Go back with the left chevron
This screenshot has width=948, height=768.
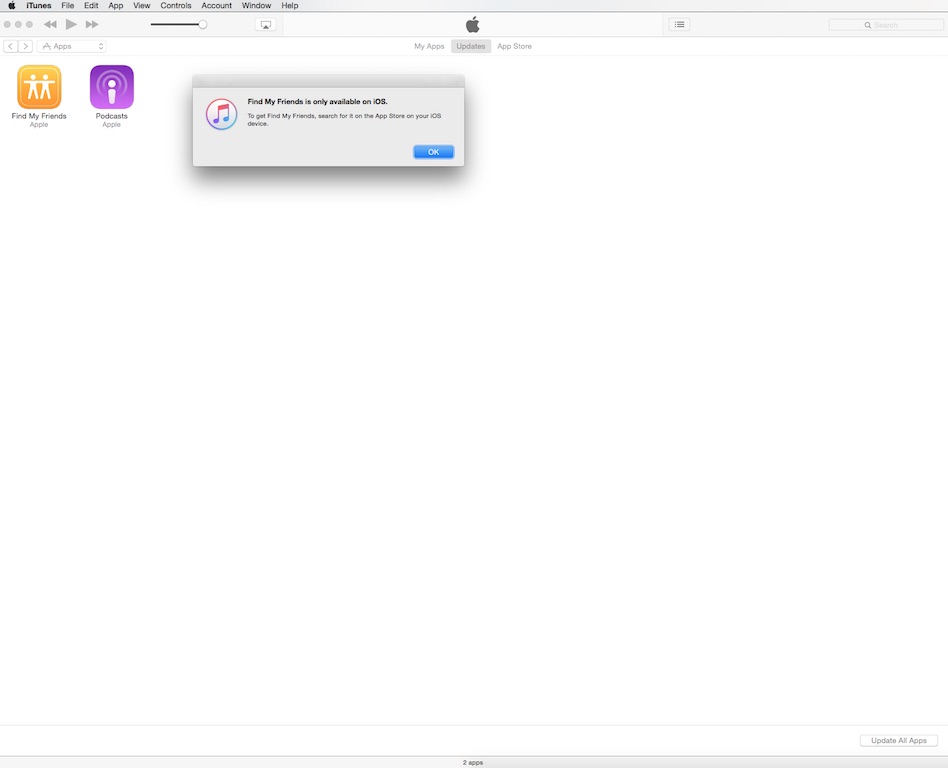pyautogui.click(x=10, y=46)
